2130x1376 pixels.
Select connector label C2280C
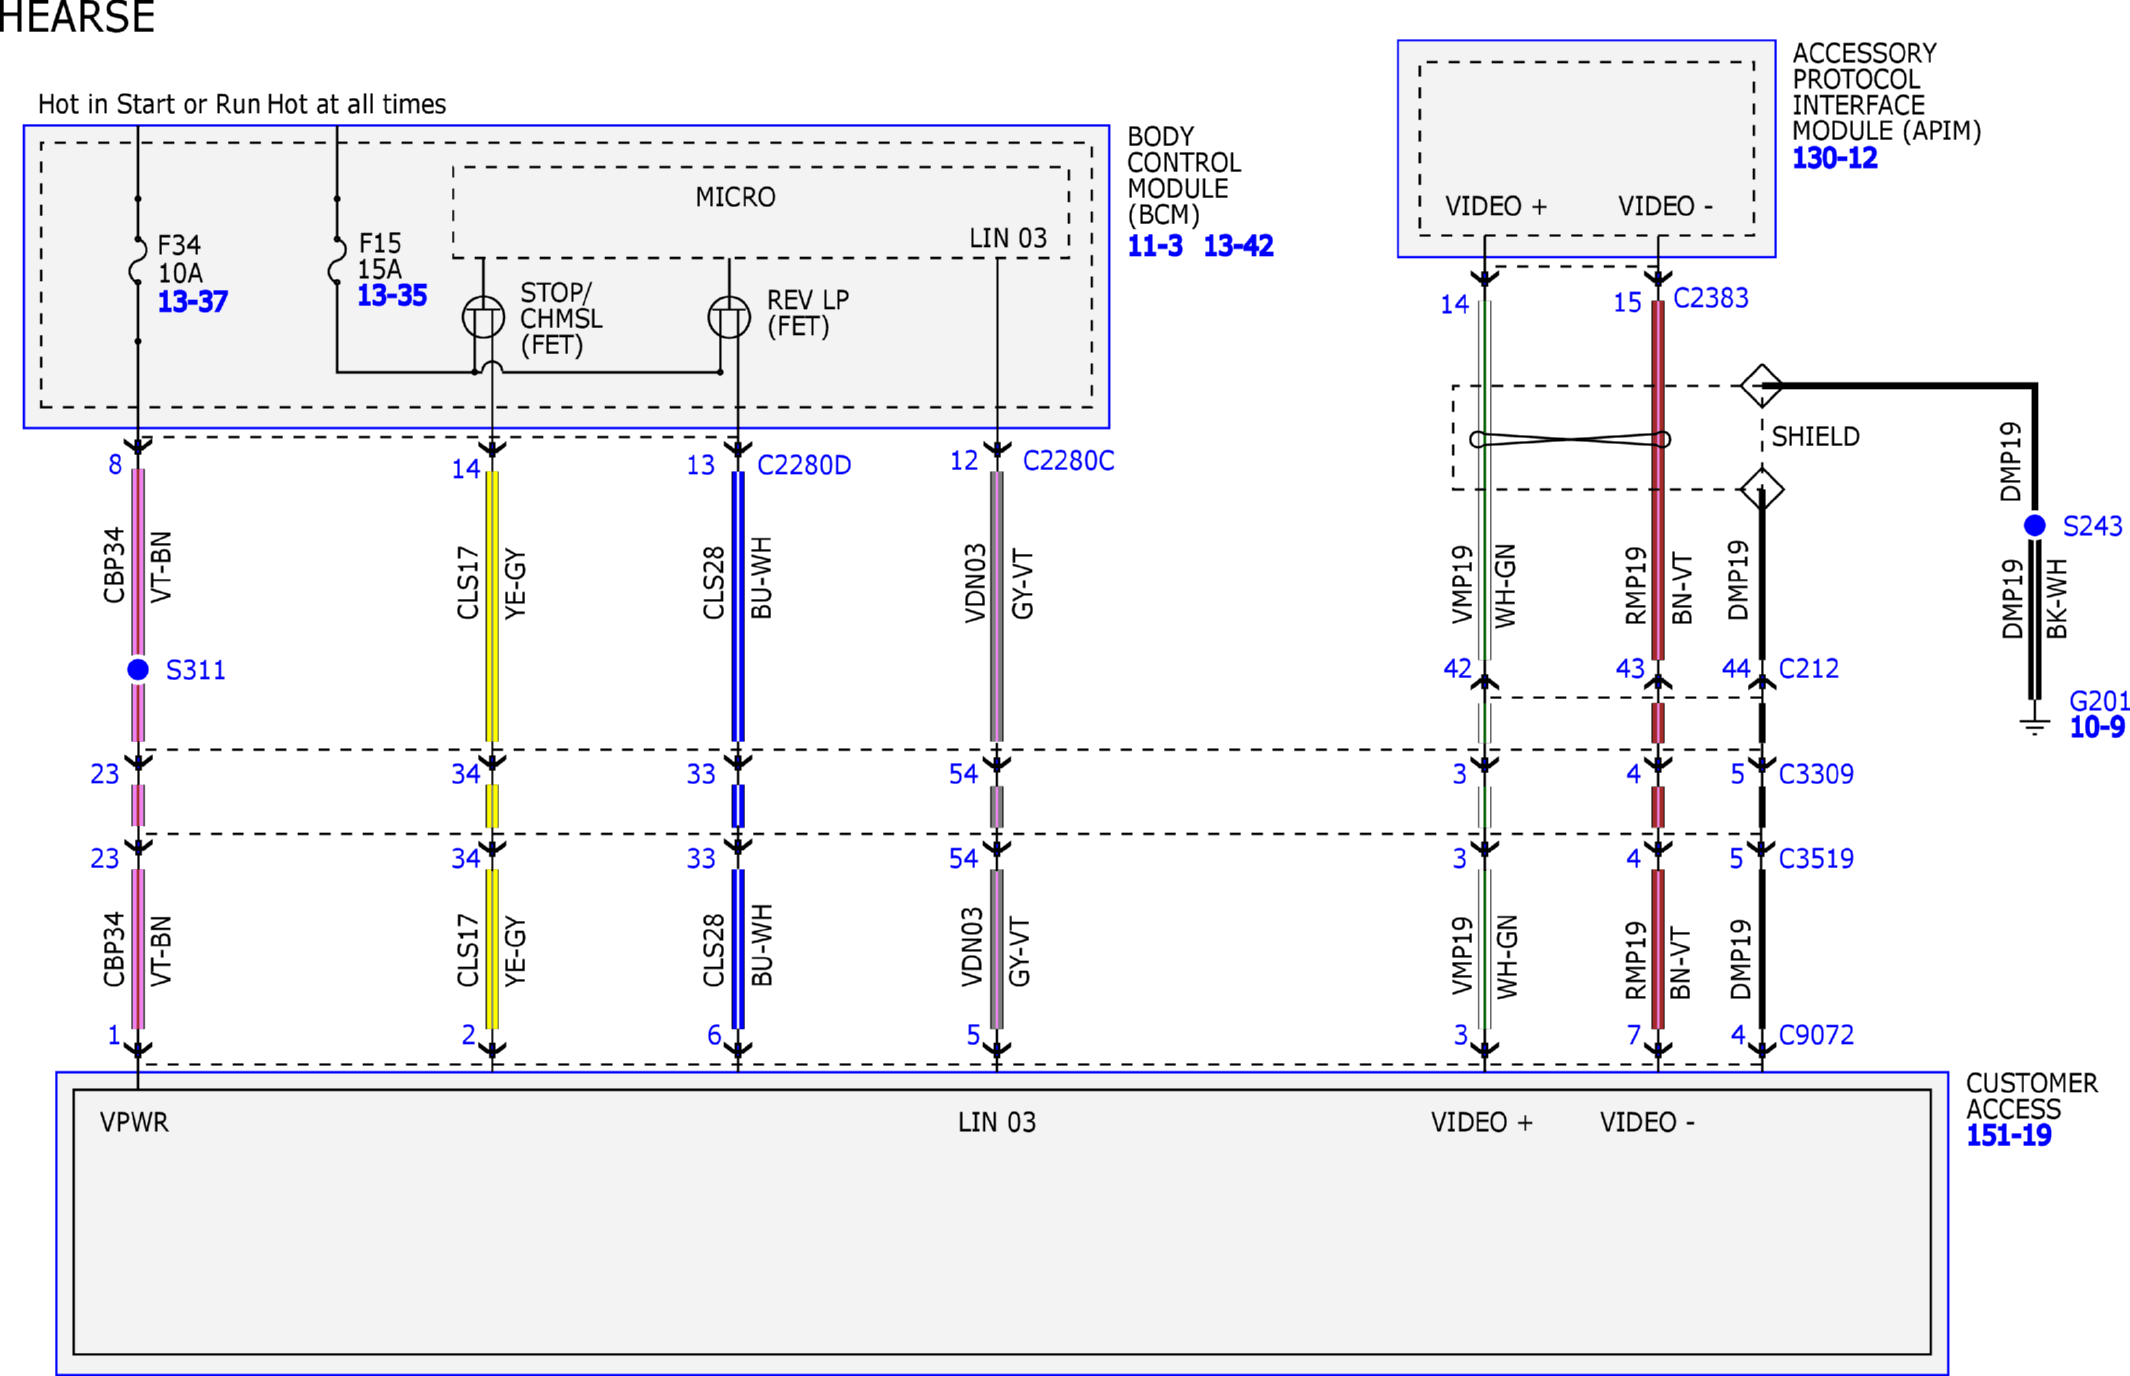tap(1068, 461)
